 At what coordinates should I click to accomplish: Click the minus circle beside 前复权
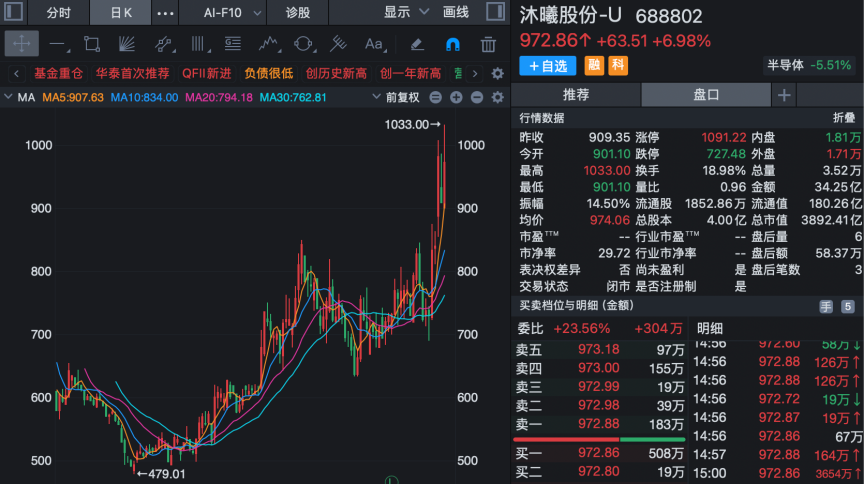[435, 98]
